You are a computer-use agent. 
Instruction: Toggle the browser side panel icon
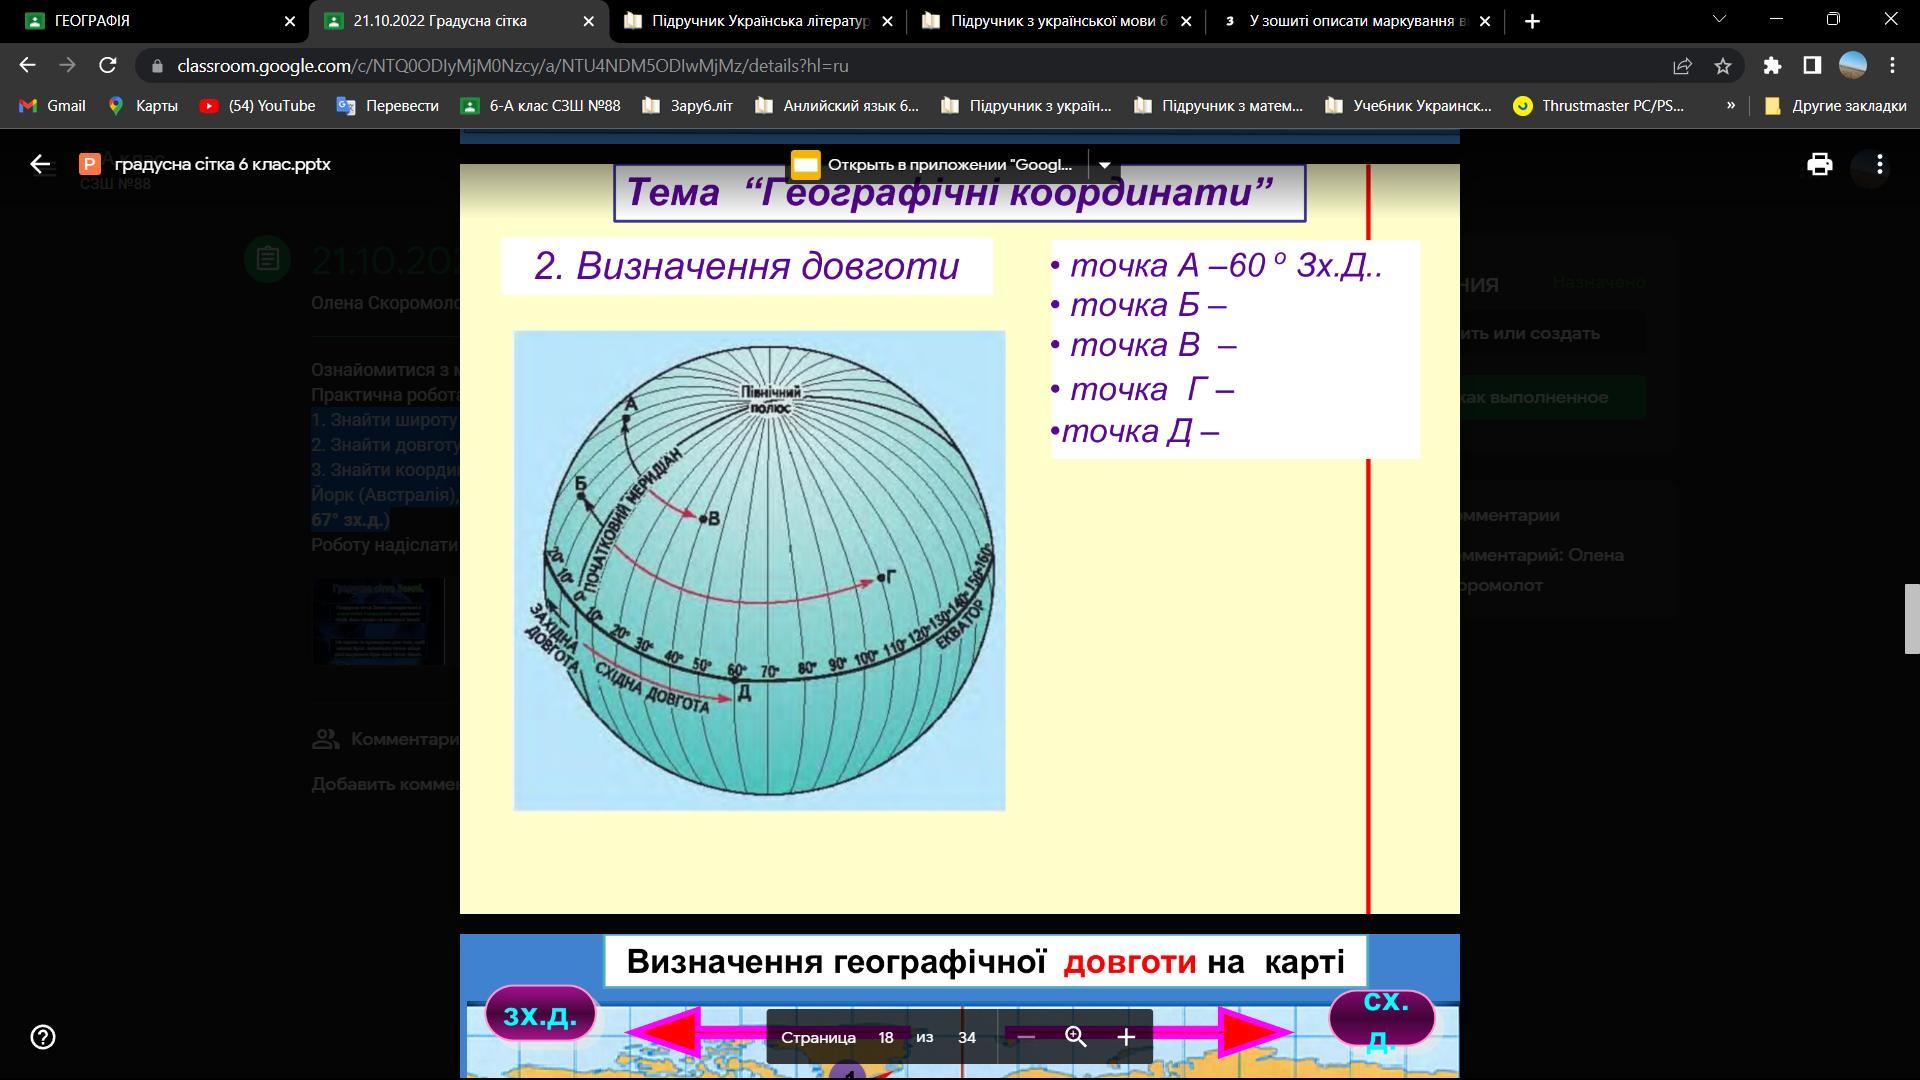pos(1812,66)
